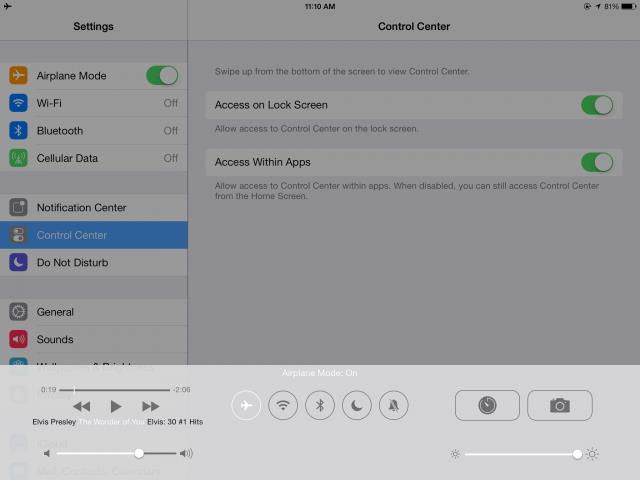Viewport: 640px width, 480px height.
Task: Click green Cellular Data antenna icon
Action: pyautogui.click(x=18, y=158)
